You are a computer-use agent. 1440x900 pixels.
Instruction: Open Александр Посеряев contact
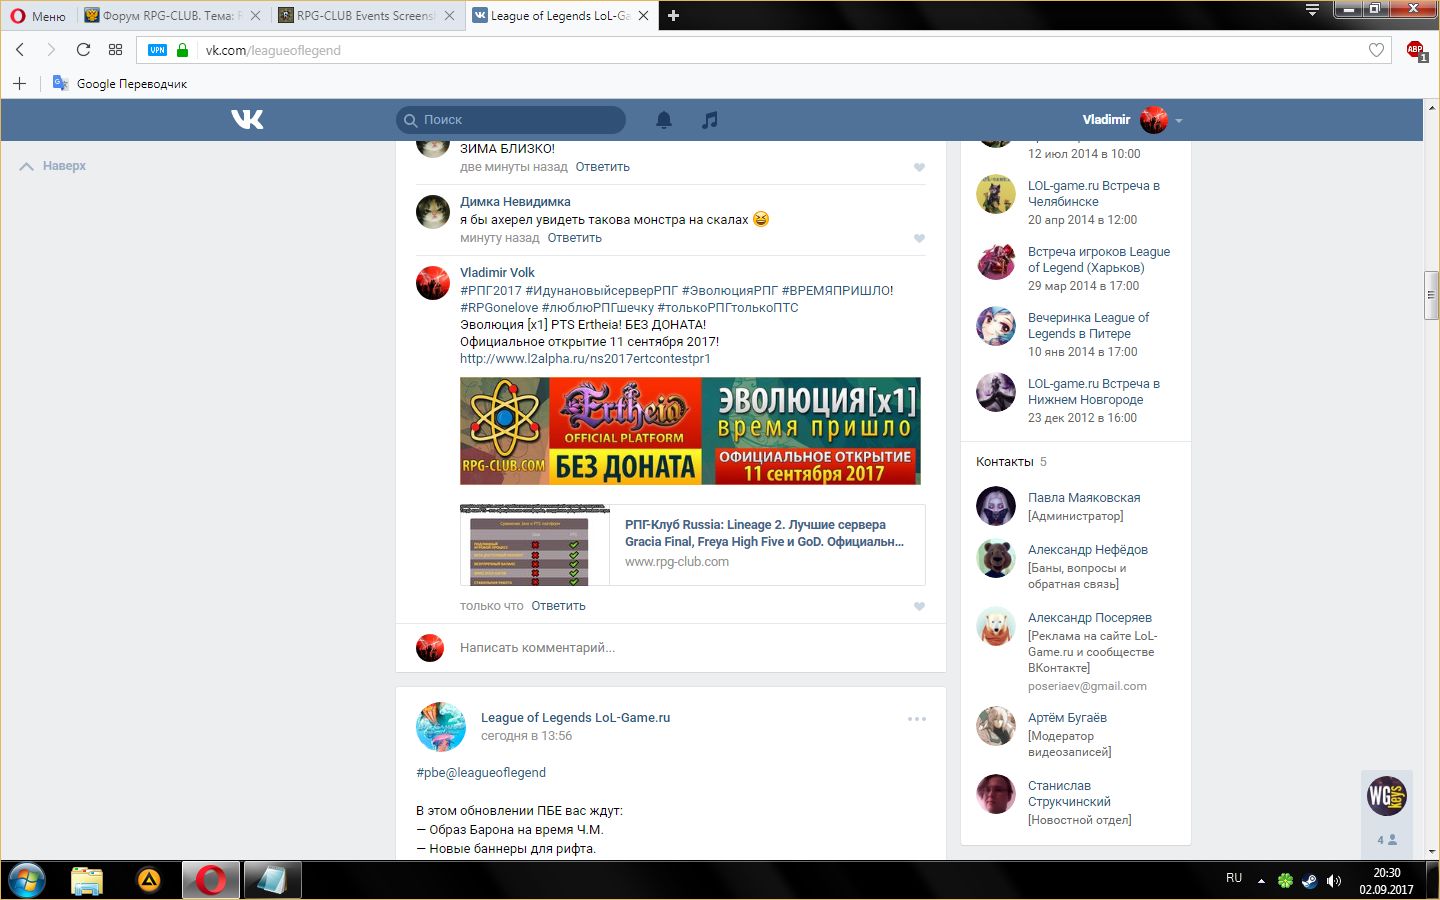[x=1090, y=617]
